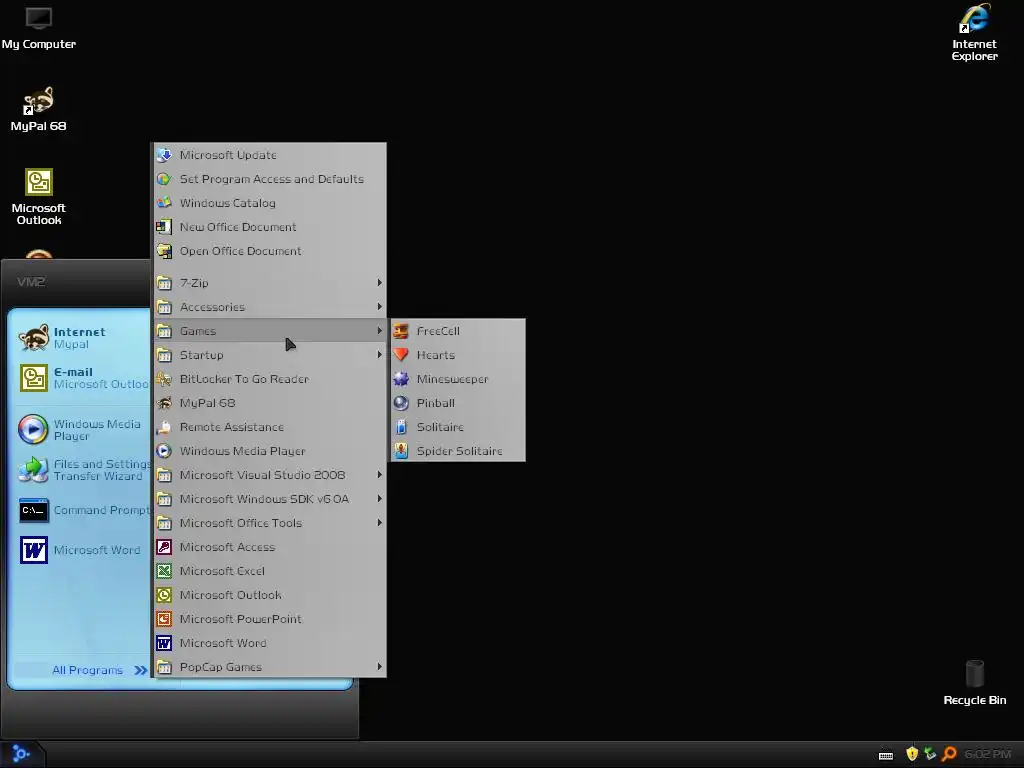
Task: Launch Pinball from the Games submenu
Action: pyautogui.click(x=458, y=403)
